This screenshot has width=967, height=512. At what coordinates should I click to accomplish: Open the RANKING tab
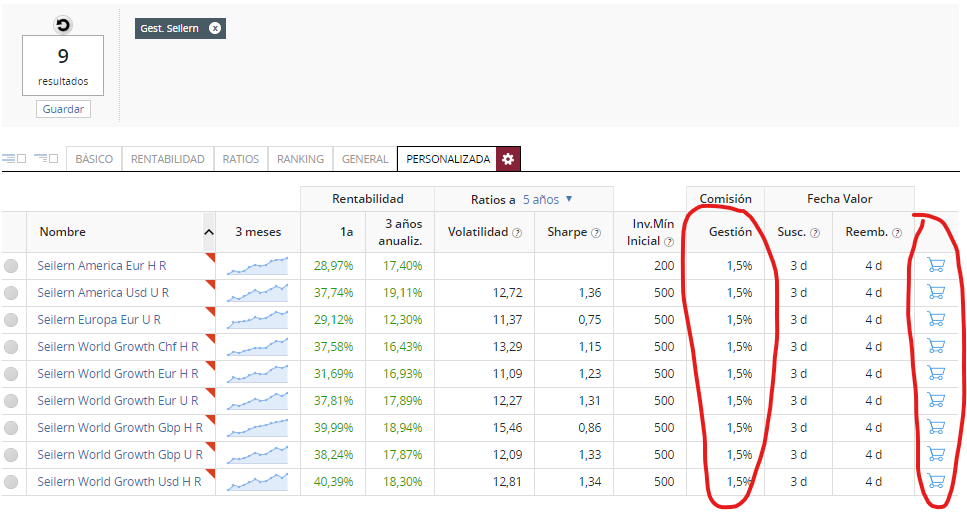pyautogui.click(x=300, y=159)
